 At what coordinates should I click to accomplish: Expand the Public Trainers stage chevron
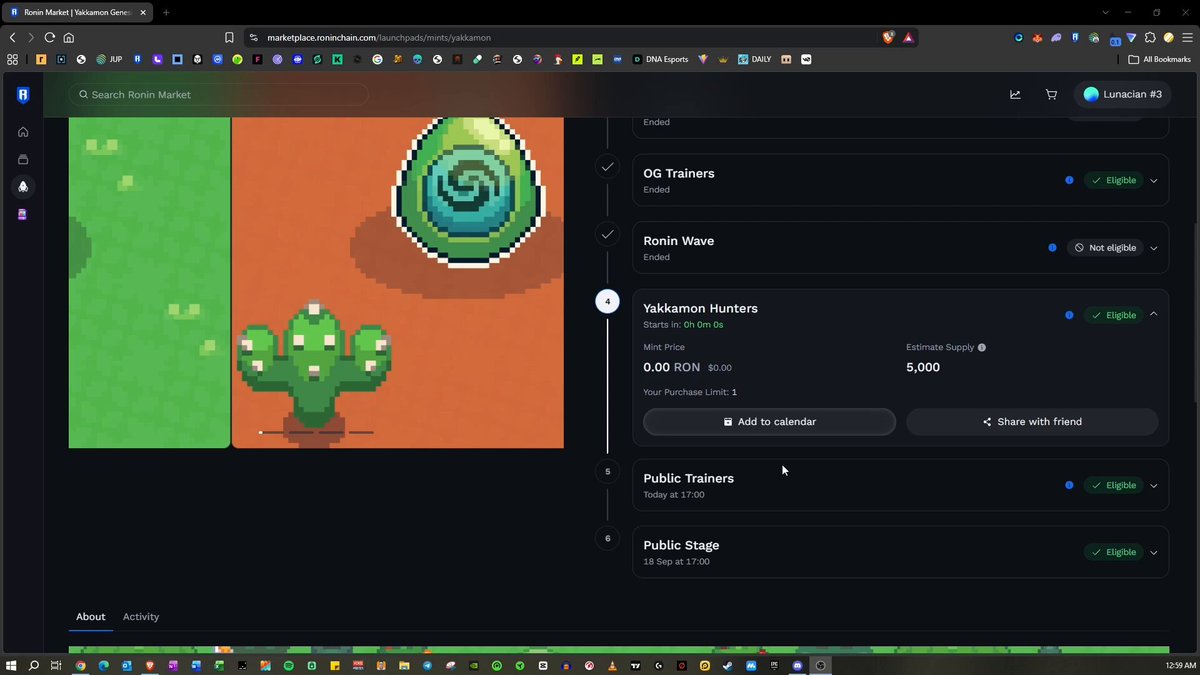(1153, 485)
